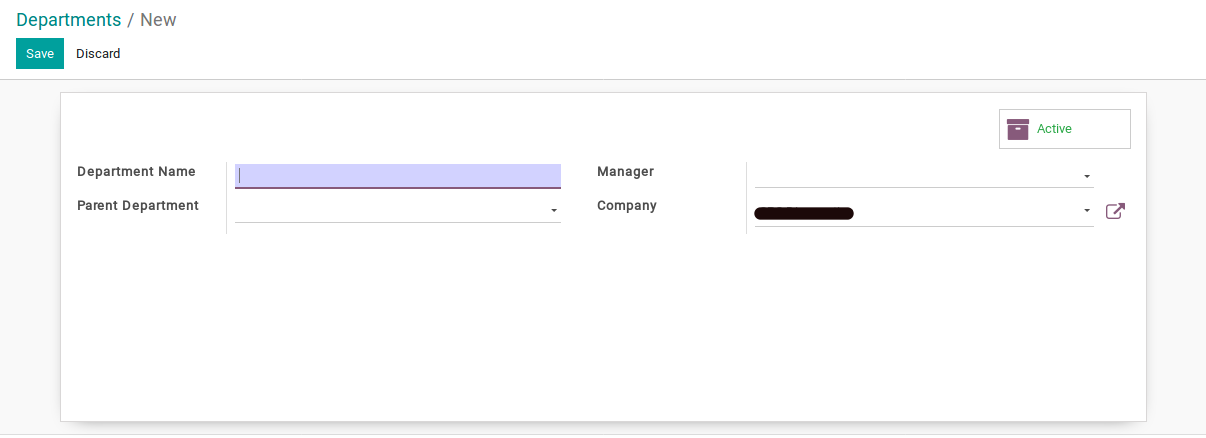The image size is (1206, 438).
Task: Click the "New" breadcrumb text
Action: coord(158,20)
